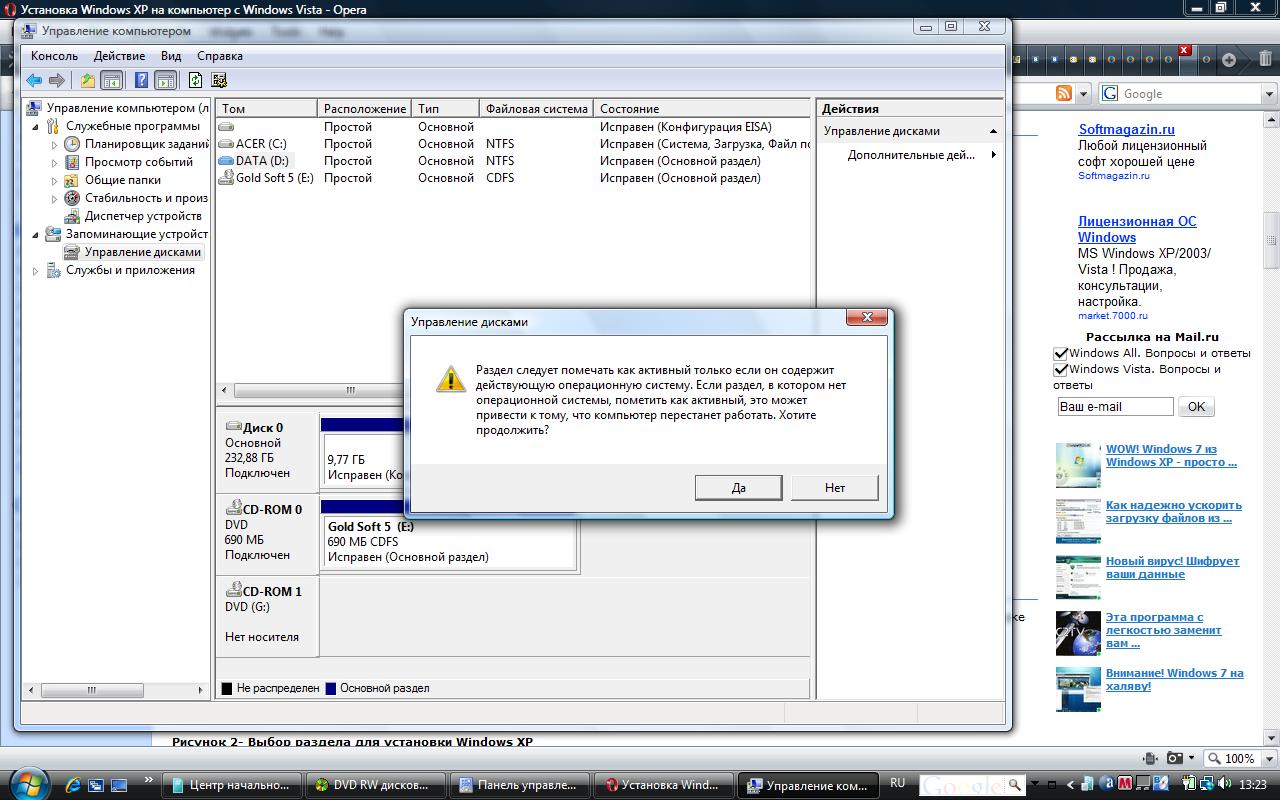This screenshot has height=800, width=1280.
Task: Click the warning icon in the dialog
Action: click(451, 379)
